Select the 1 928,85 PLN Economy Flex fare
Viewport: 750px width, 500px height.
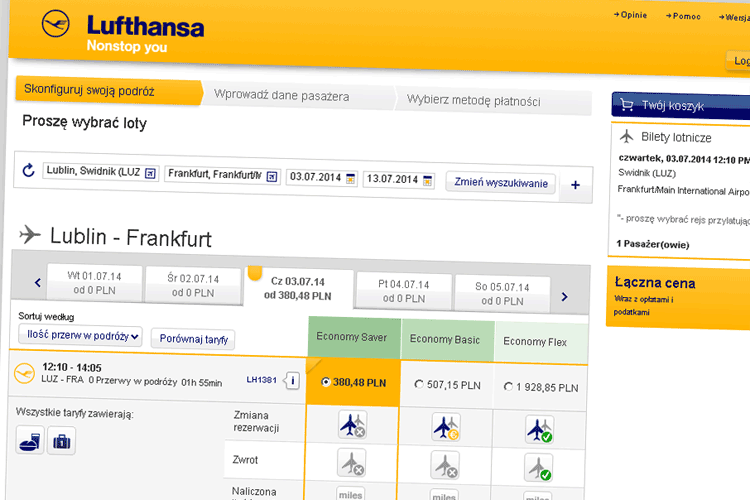(x=508, y=386)
